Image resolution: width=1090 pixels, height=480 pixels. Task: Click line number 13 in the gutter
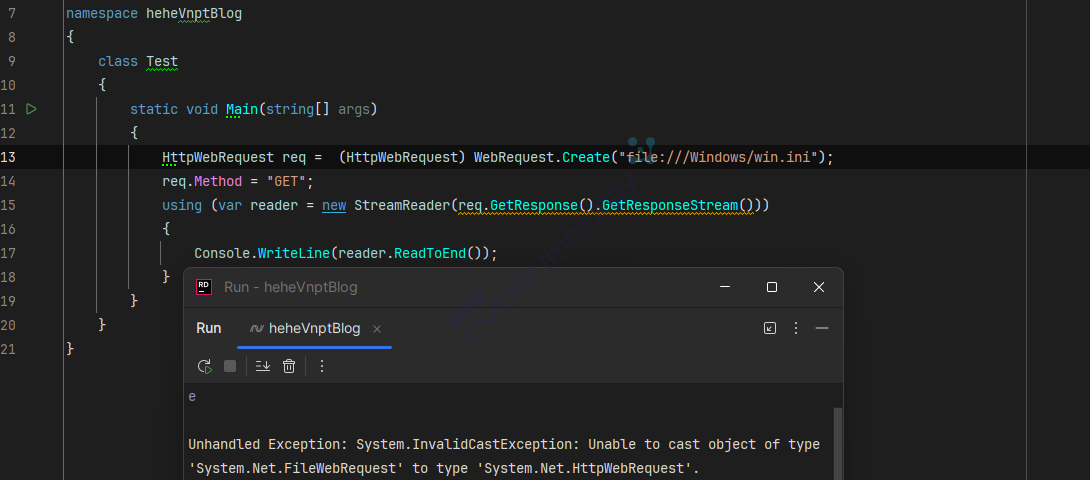[9, 157]
